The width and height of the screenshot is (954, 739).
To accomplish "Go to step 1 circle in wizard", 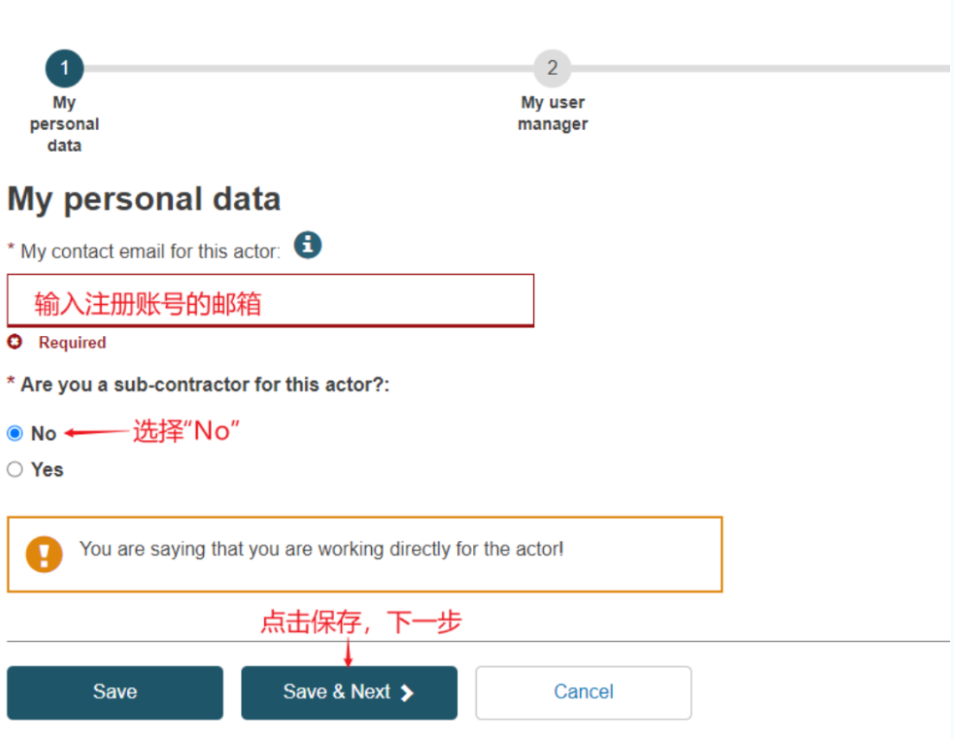I will coord(65,69).
